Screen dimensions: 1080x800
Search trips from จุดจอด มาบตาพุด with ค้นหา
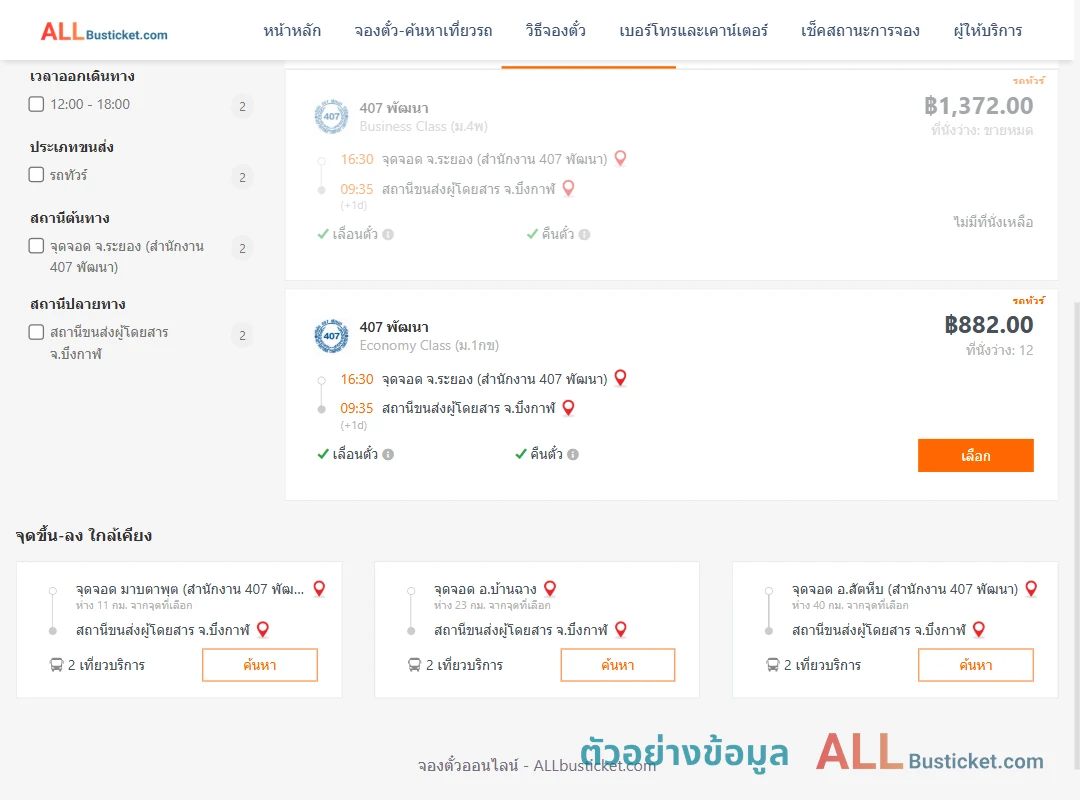click(260, 665)
